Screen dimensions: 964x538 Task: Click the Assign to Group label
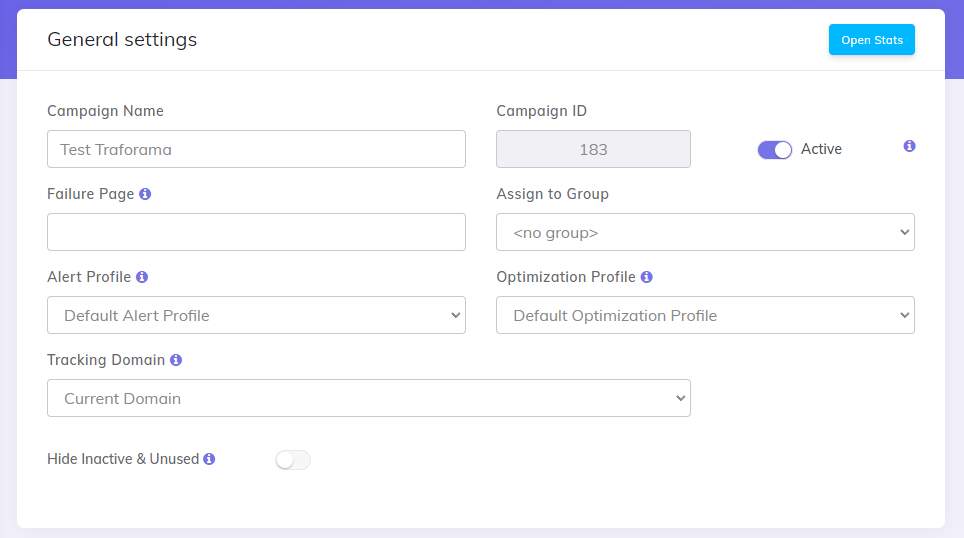(553, 194)
